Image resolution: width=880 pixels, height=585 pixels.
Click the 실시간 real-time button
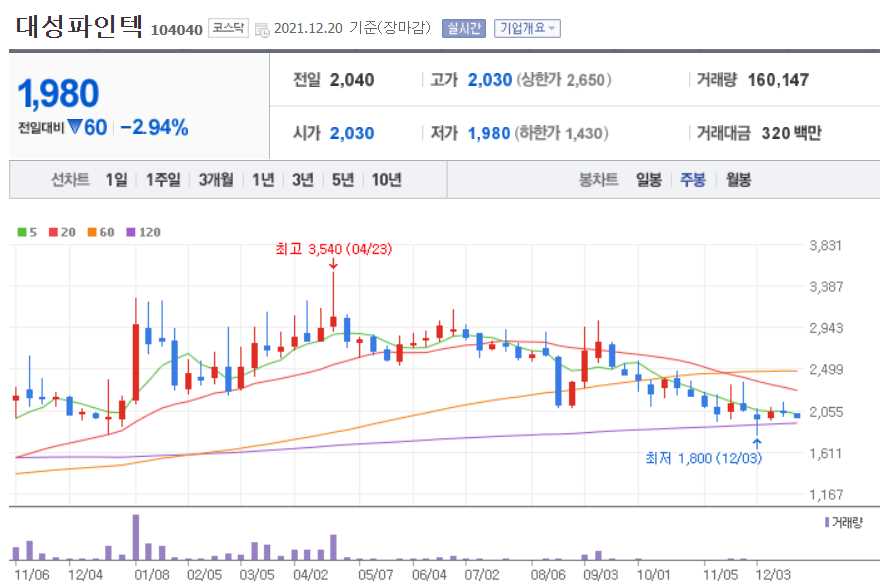coord(463,28)
